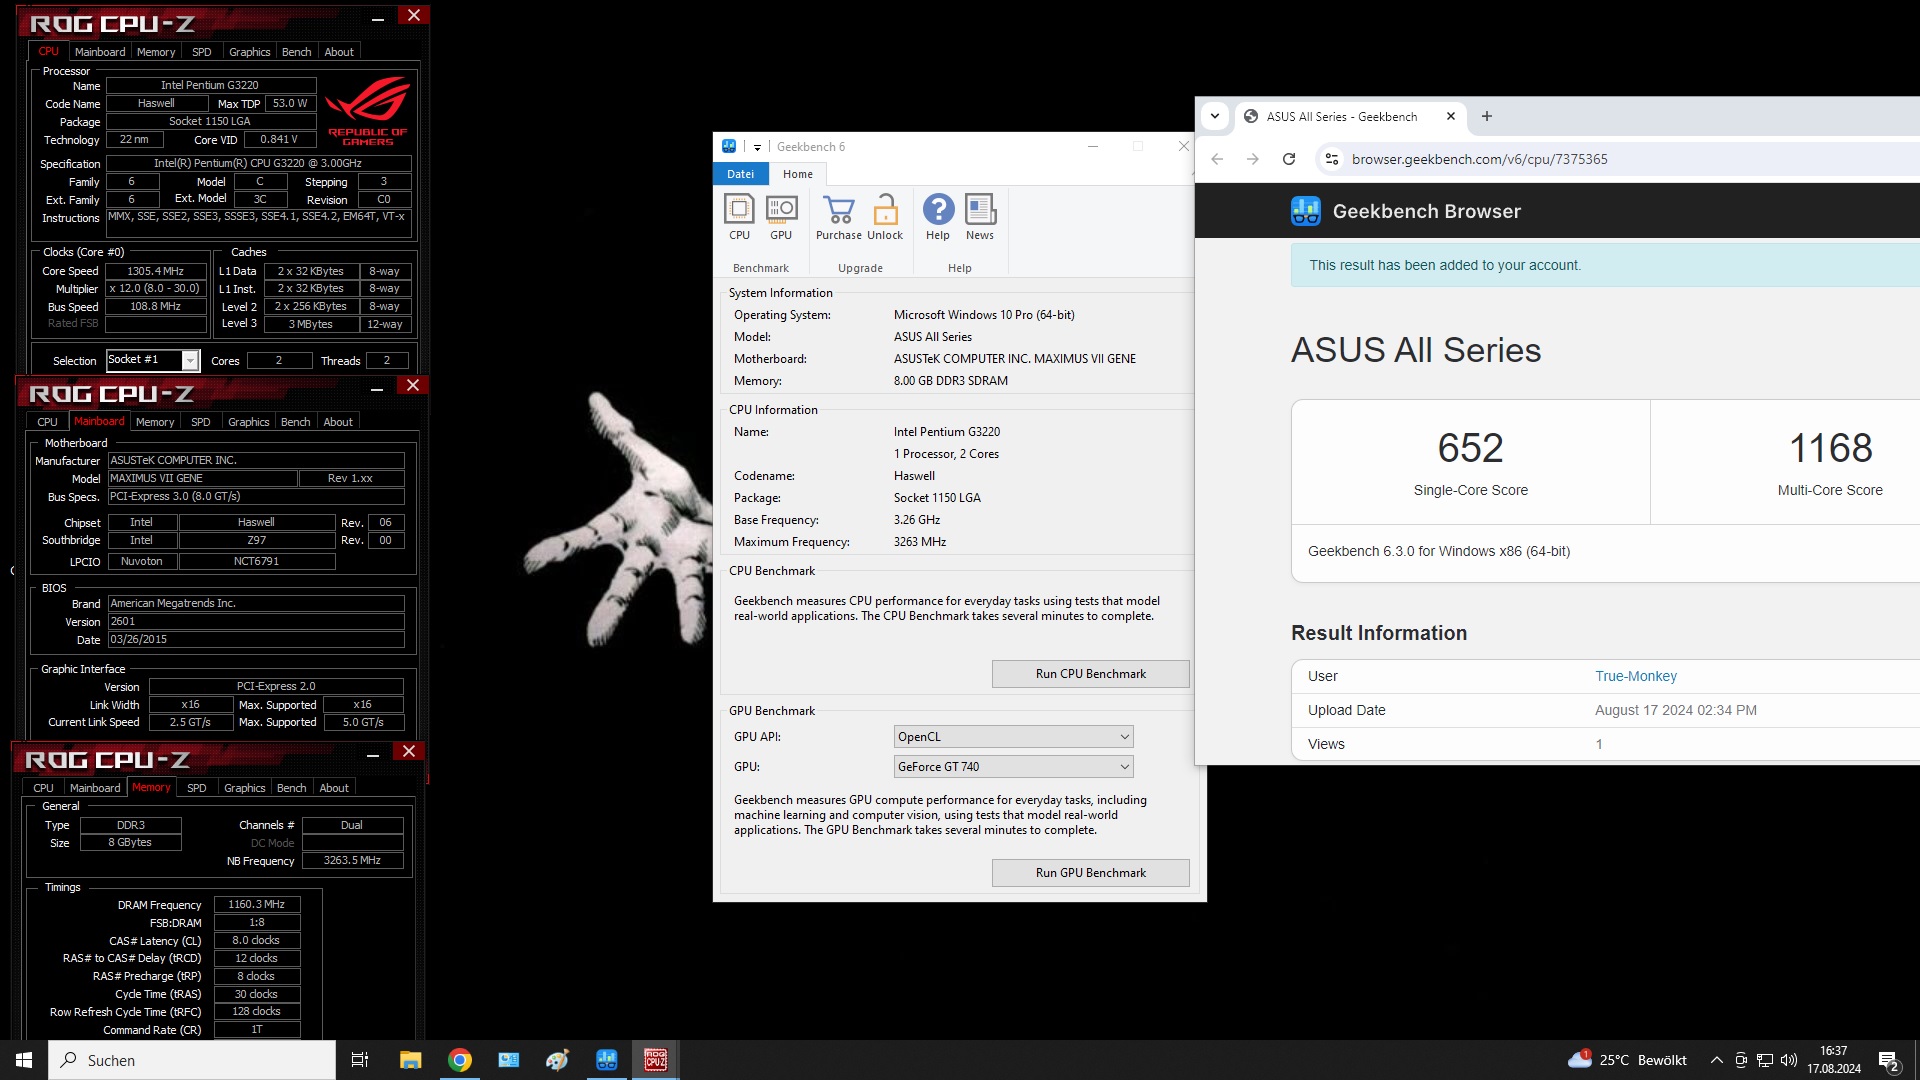Click the Intel Pentium G3220 name field in CPU-Z

click(x=211, y=86)
